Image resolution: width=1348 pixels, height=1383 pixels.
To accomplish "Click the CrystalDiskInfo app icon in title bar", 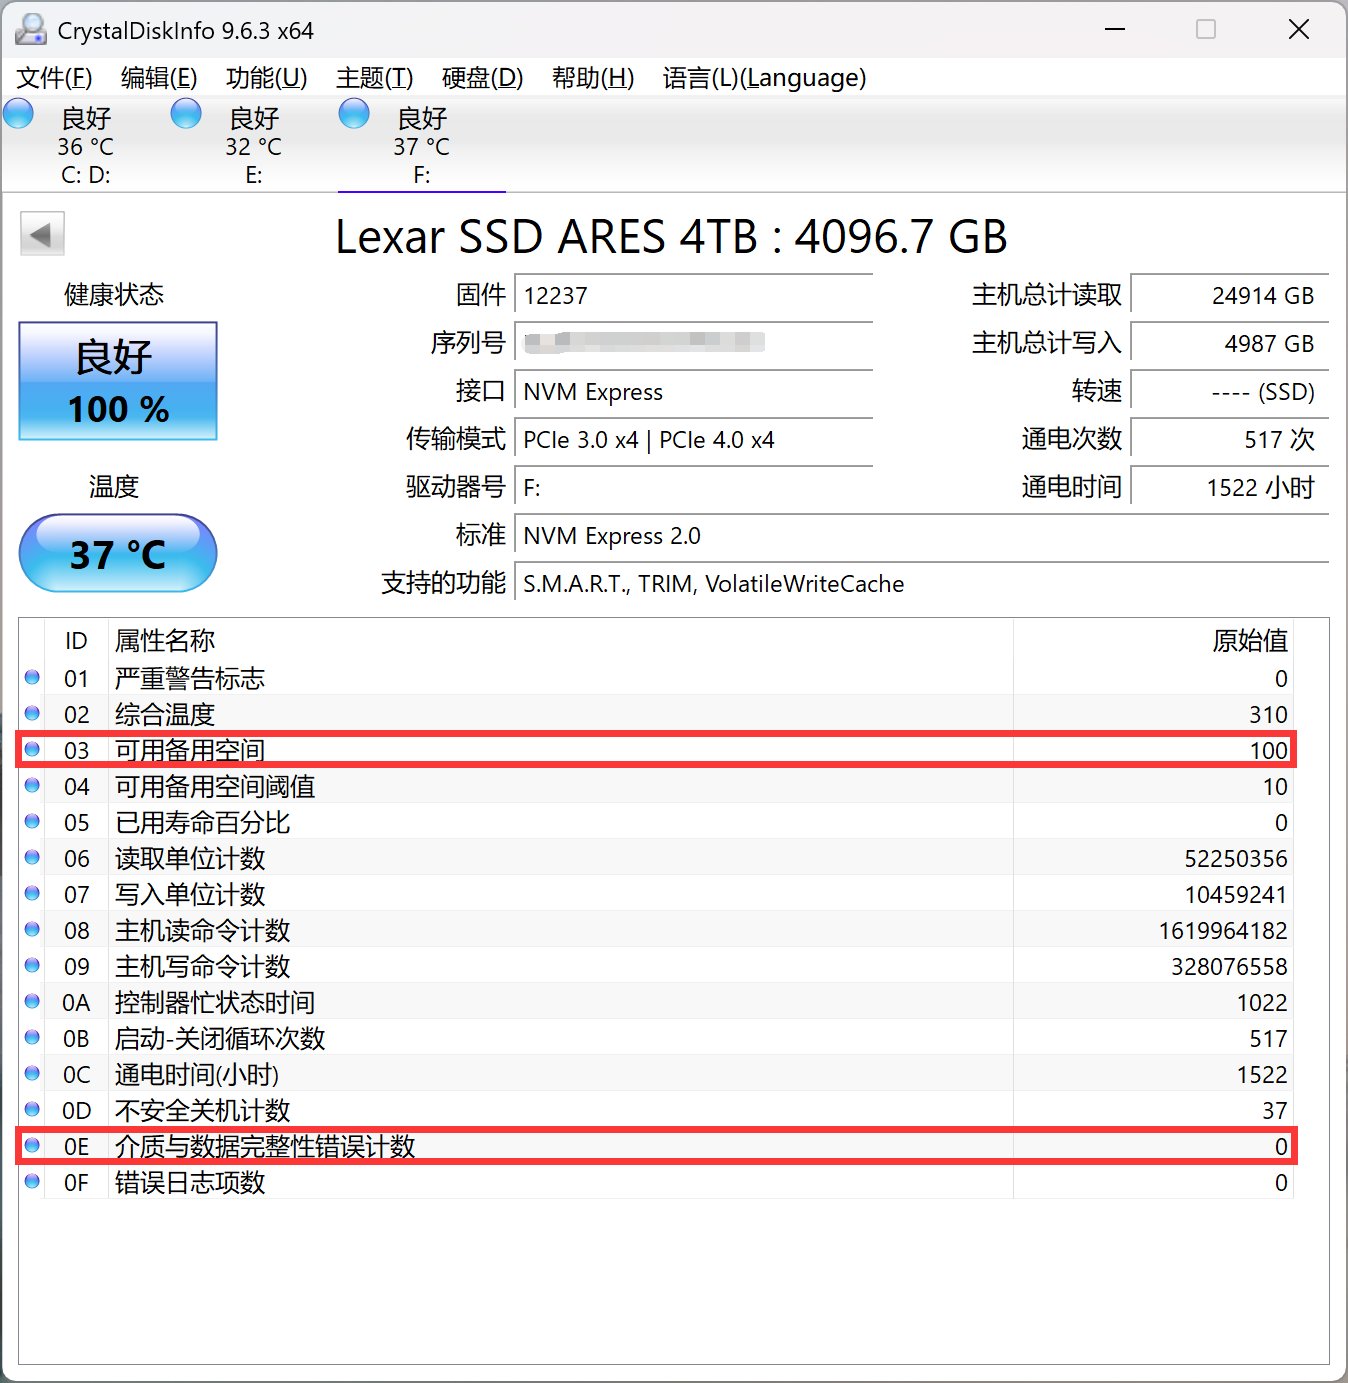I will pos(31,30).
